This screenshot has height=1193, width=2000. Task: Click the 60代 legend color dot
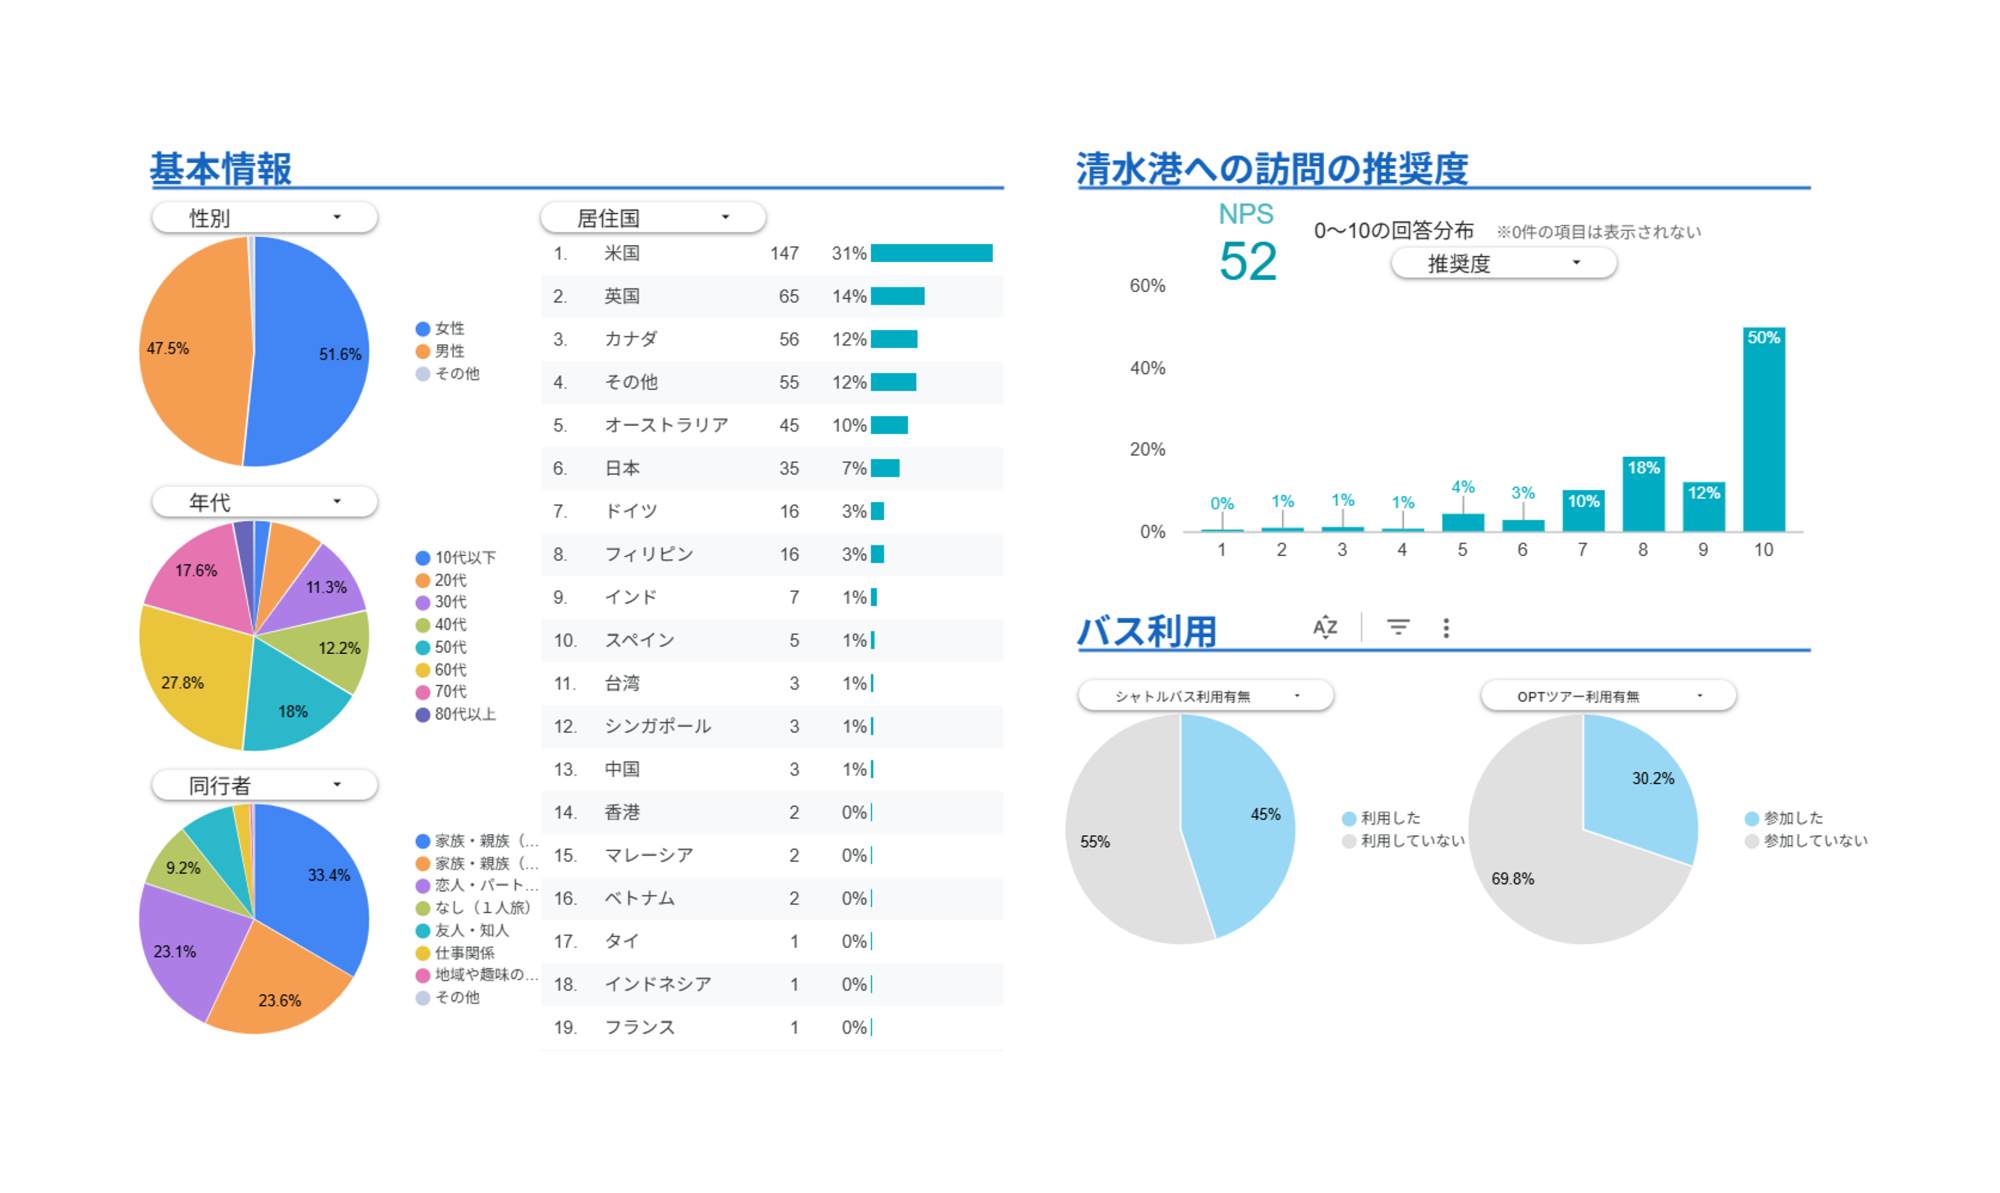coord(423,670)
